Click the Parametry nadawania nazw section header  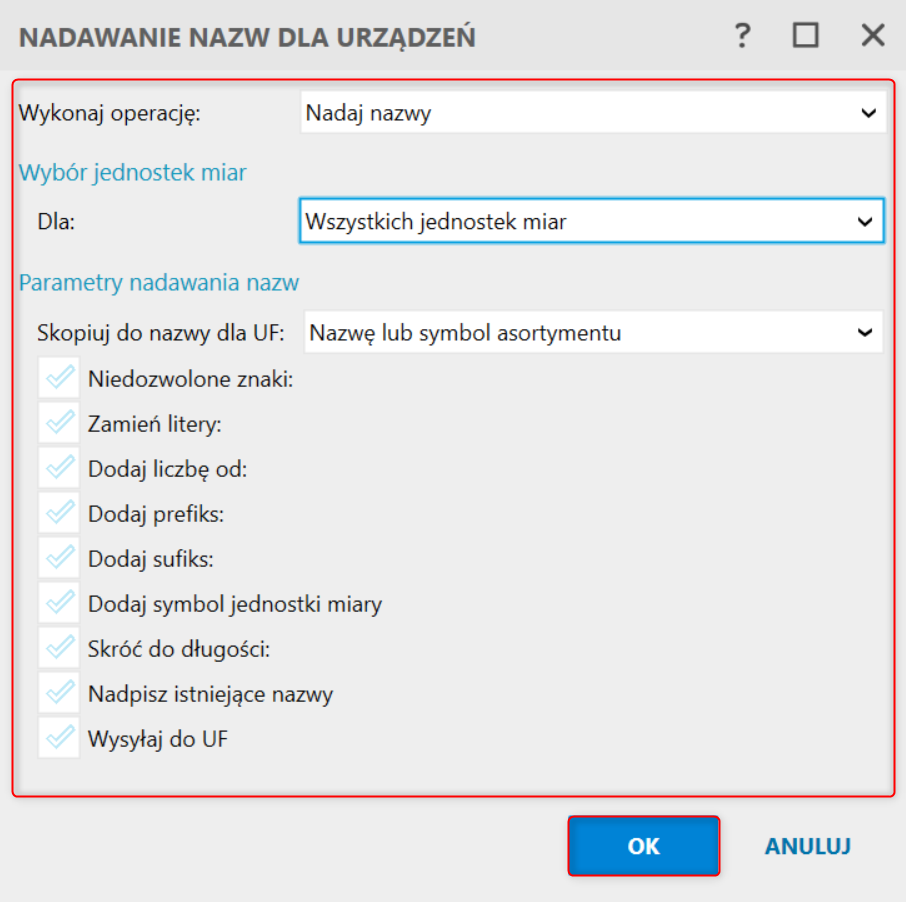159,283
